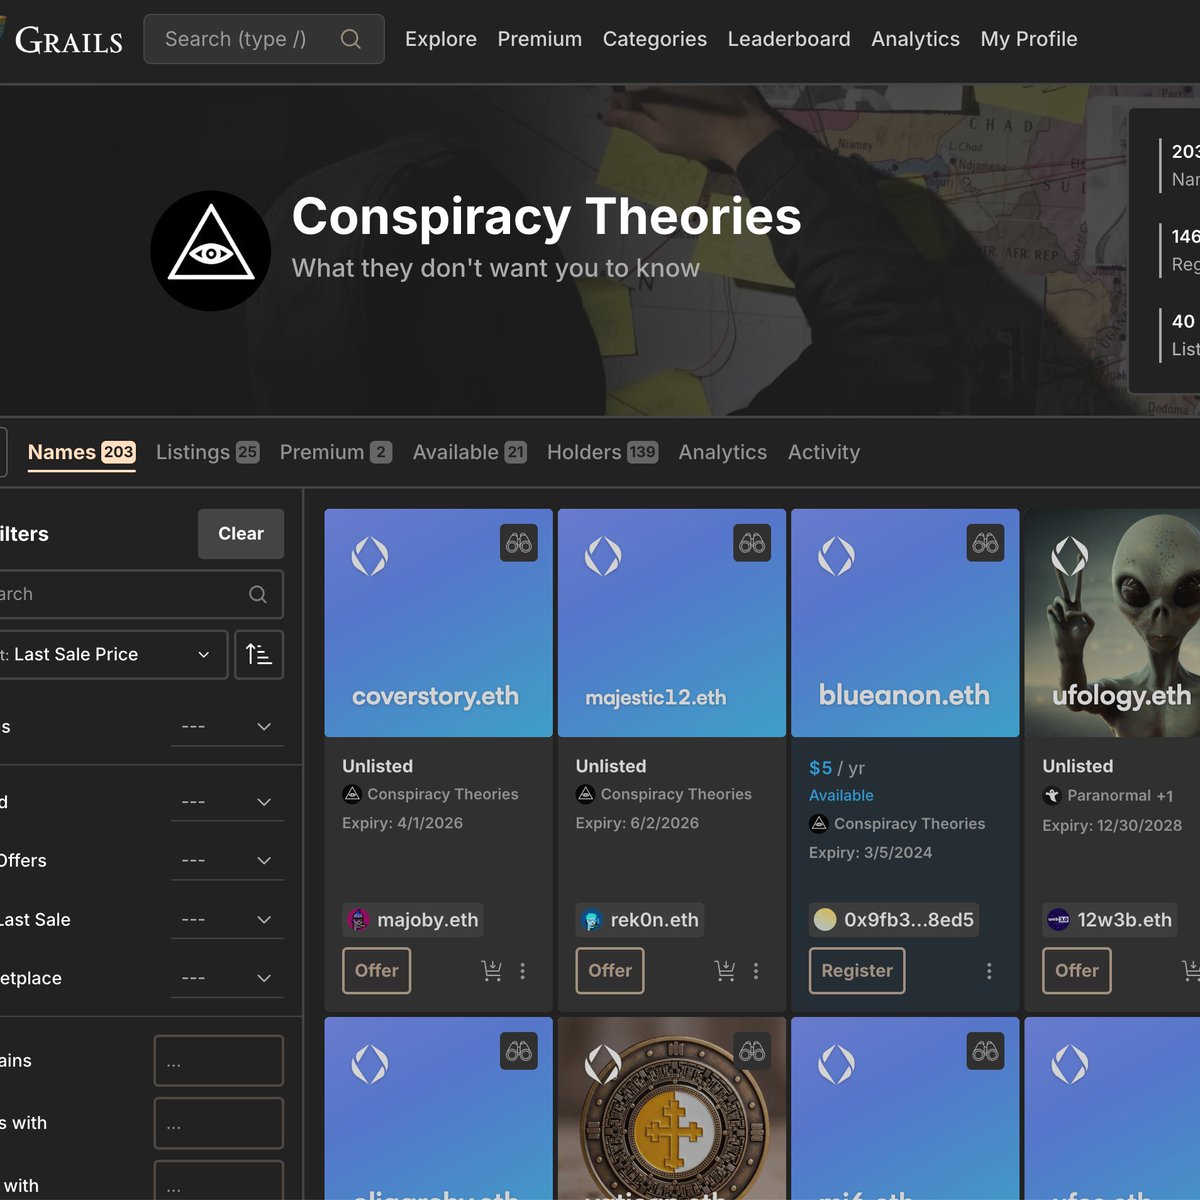Register blueanon.eth
Screen dimensions: 1200x1200
(x=857, y=971)
